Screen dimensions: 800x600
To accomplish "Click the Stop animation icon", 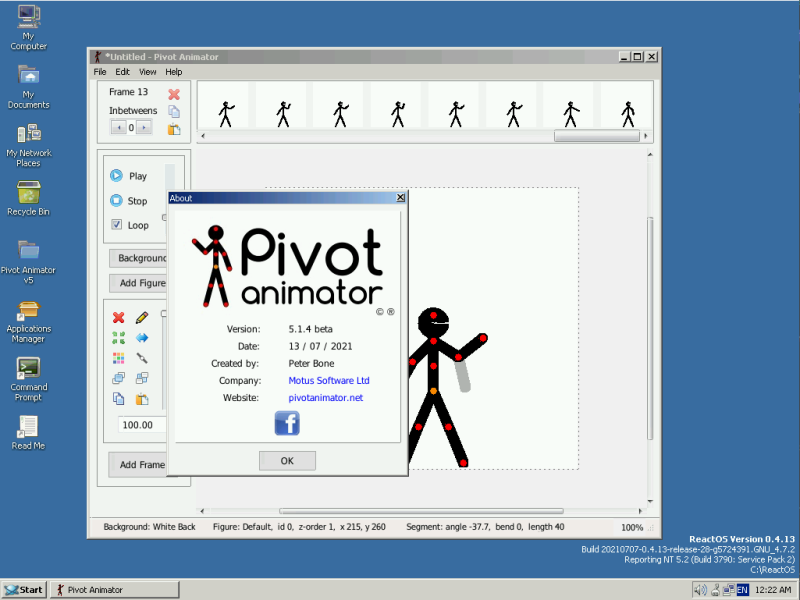I will [x=116, y=201].
